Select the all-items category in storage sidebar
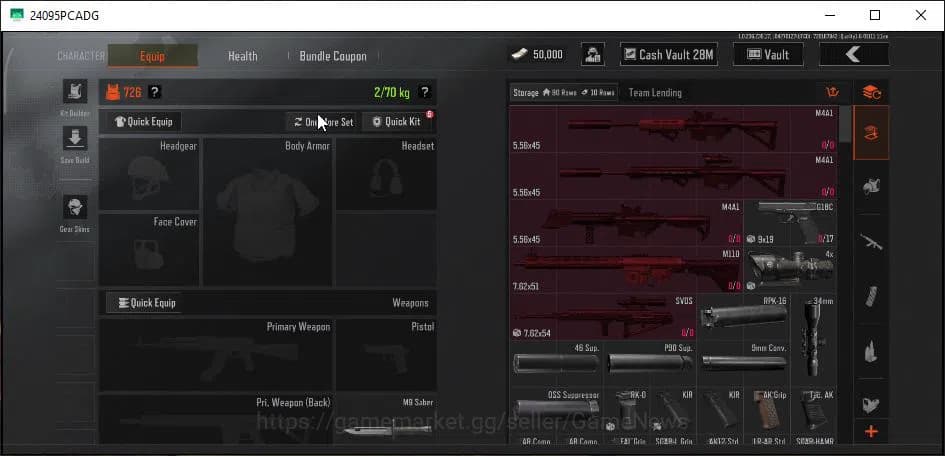The image size is (945, 456). [871, 133]
